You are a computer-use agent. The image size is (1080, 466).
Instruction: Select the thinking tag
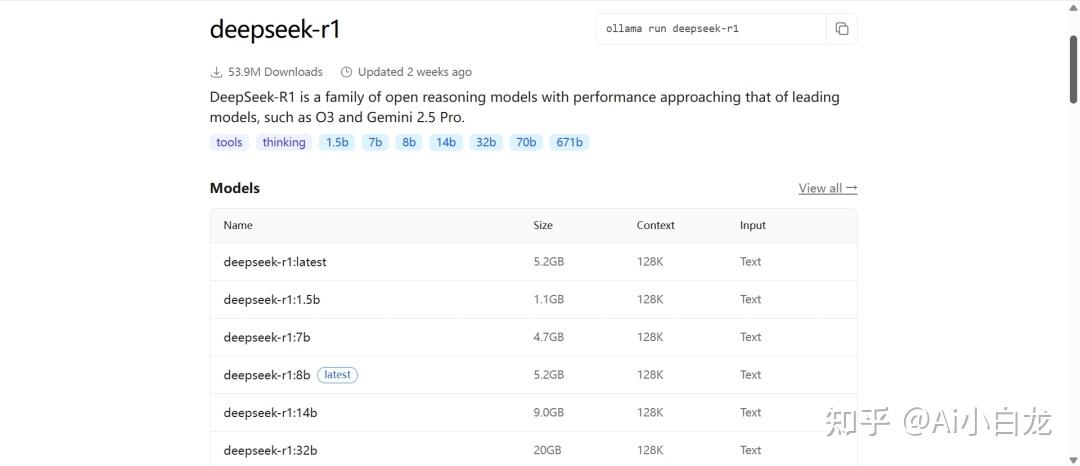point(284,142)
